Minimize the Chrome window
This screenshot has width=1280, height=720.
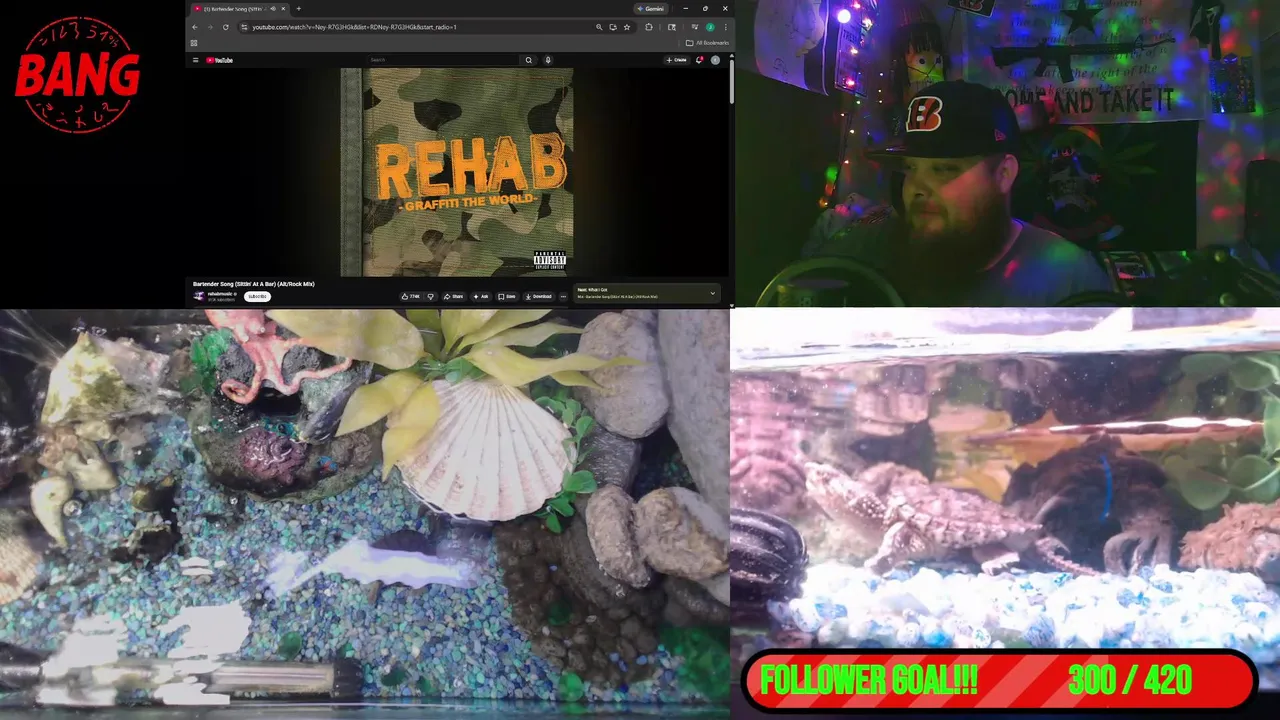pyautogui.click(x=686, y=8)
